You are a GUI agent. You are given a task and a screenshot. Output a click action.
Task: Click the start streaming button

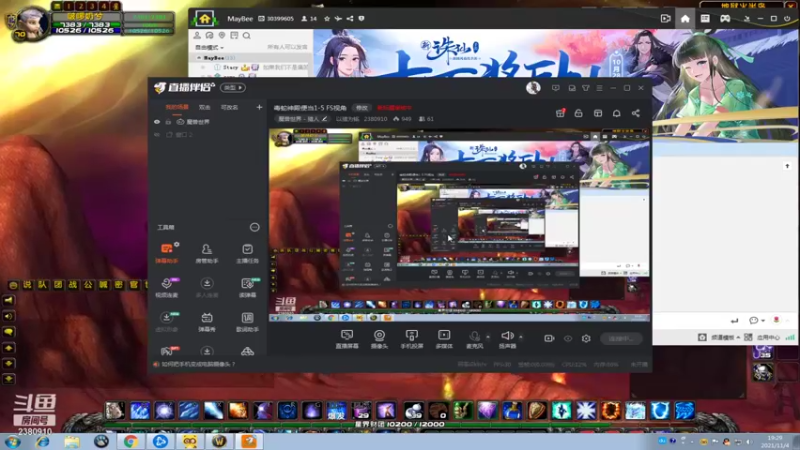(621, 338)
